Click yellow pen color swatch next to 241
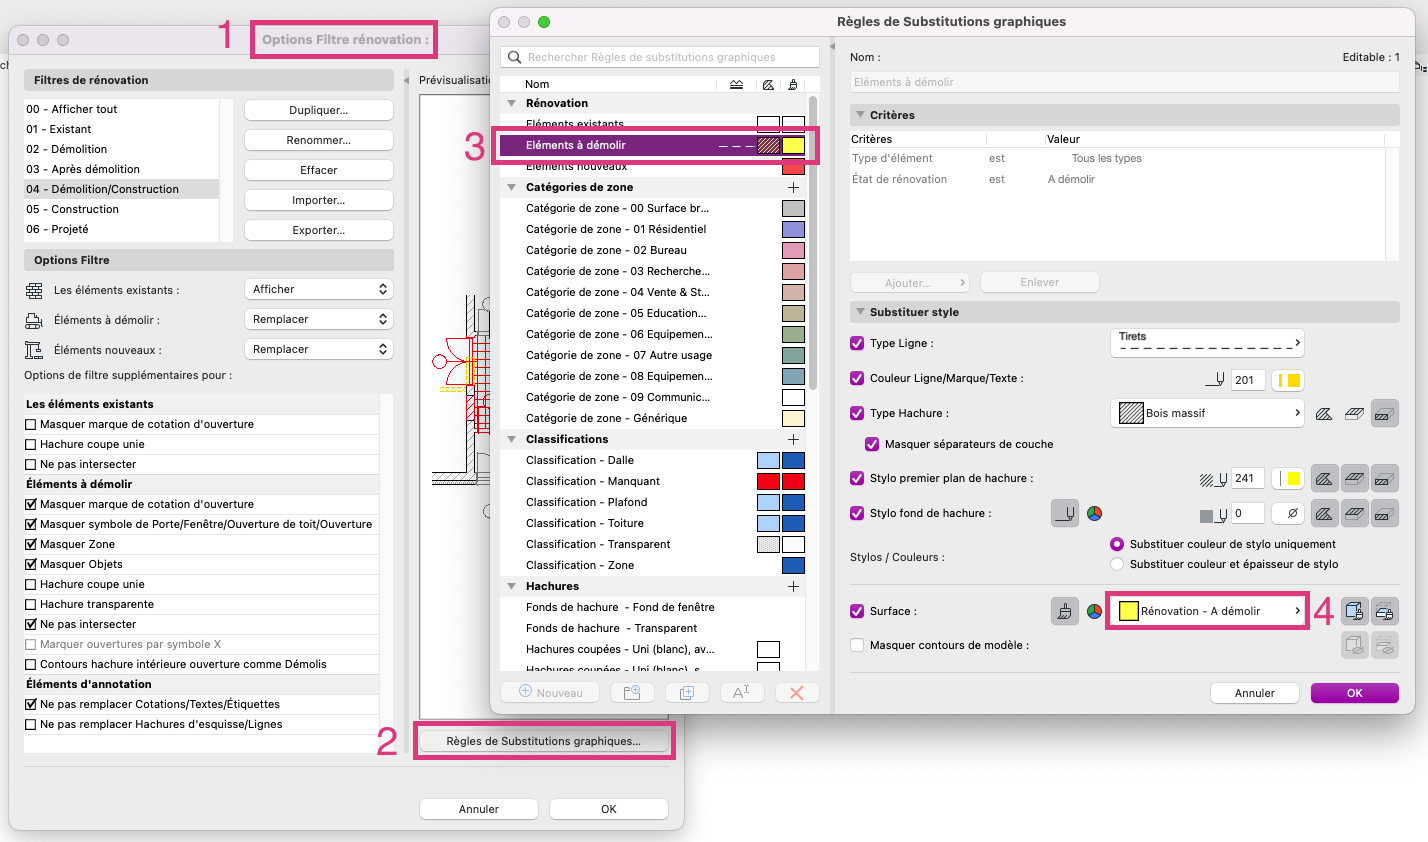The height and width of the screenshot is (842, 1428). (1288, 478)
